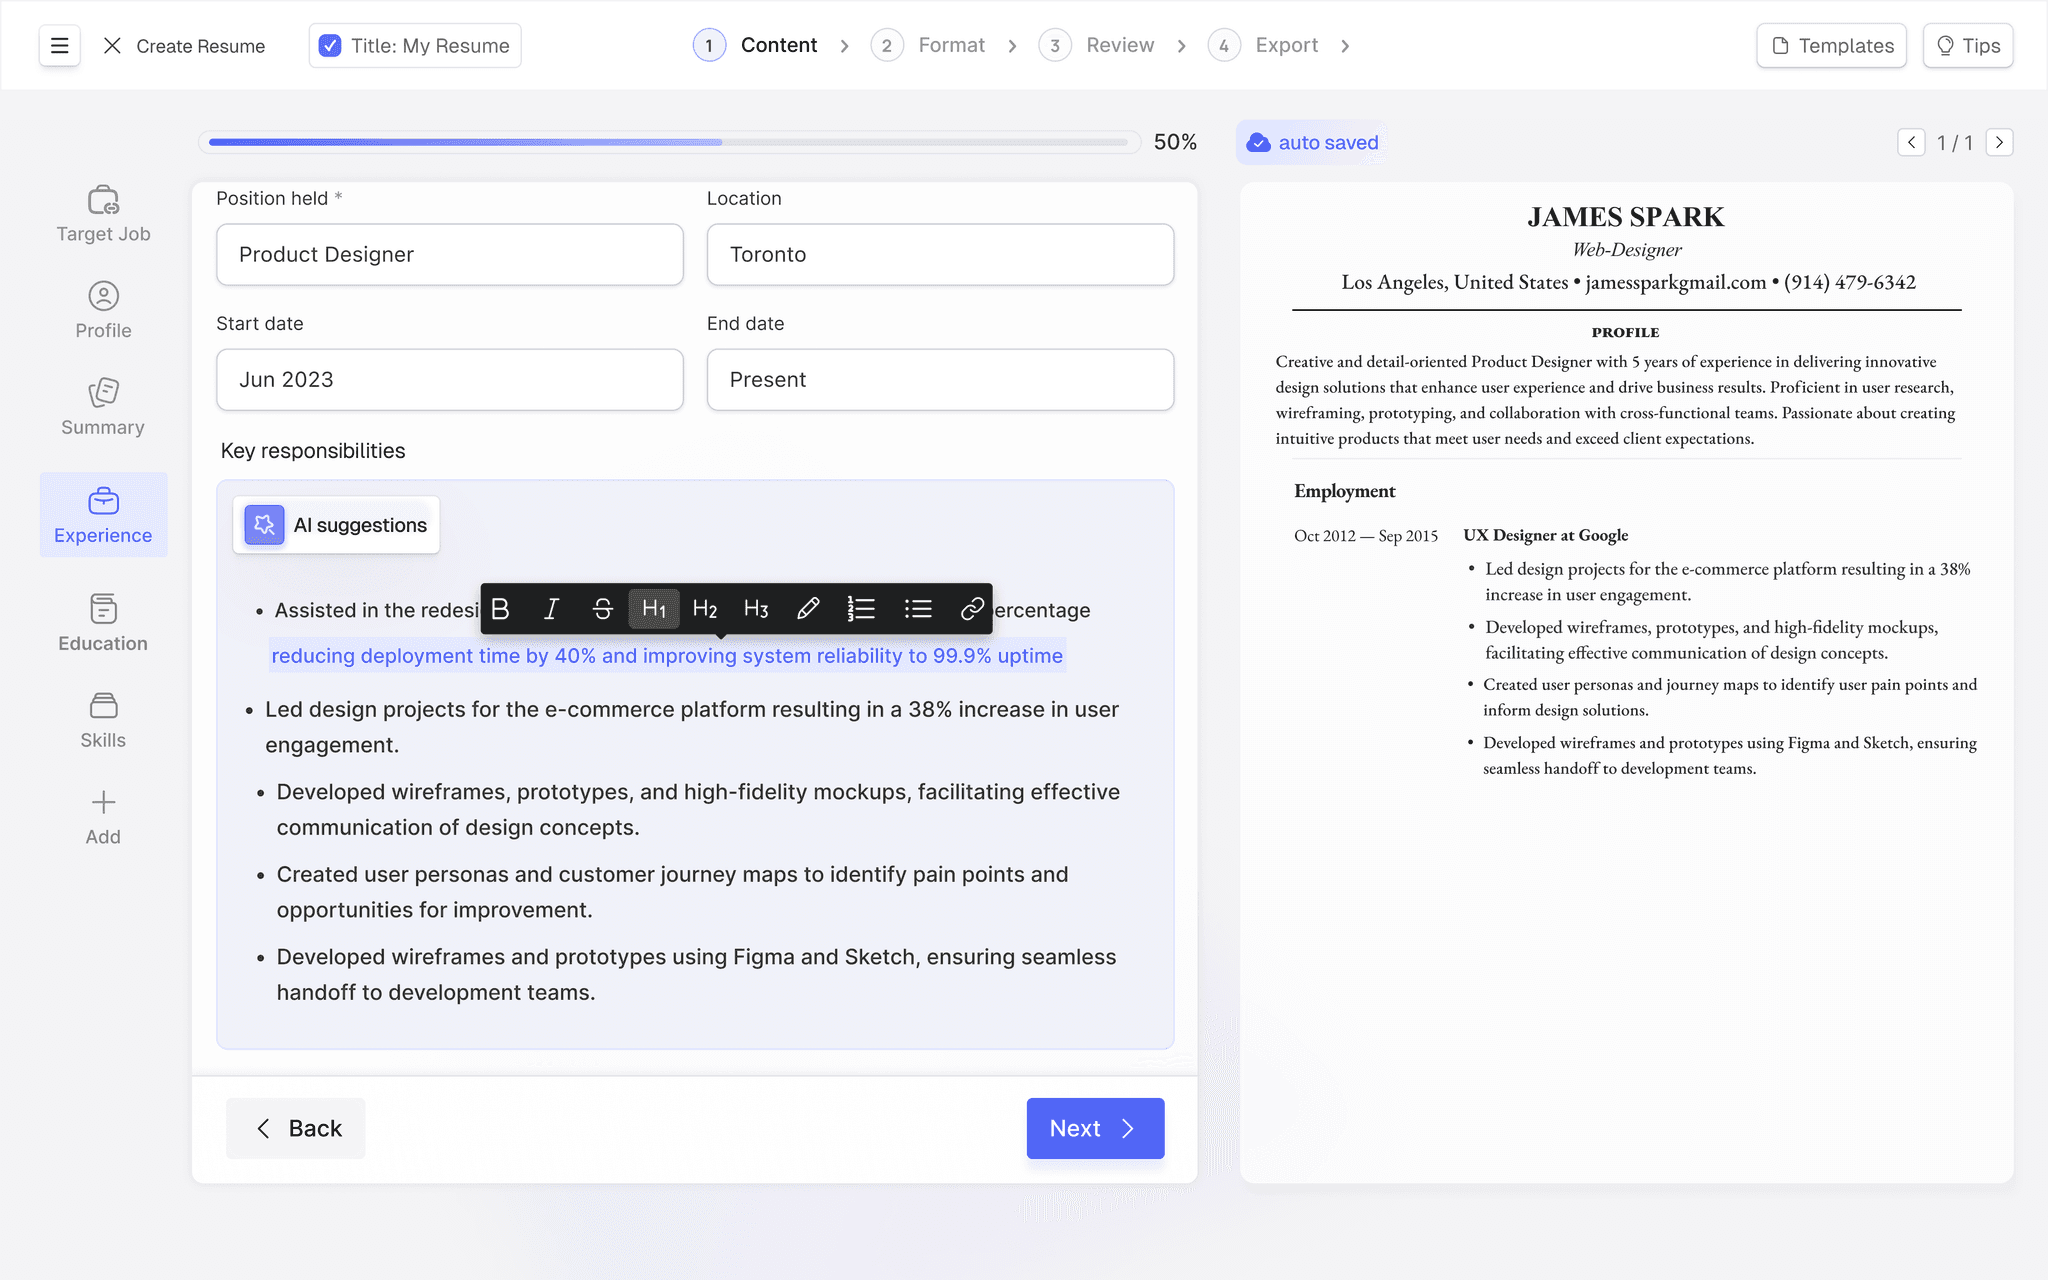The image size is (2048, 1280).
Task: Click the Position held input field
Action: click(450, 252)
